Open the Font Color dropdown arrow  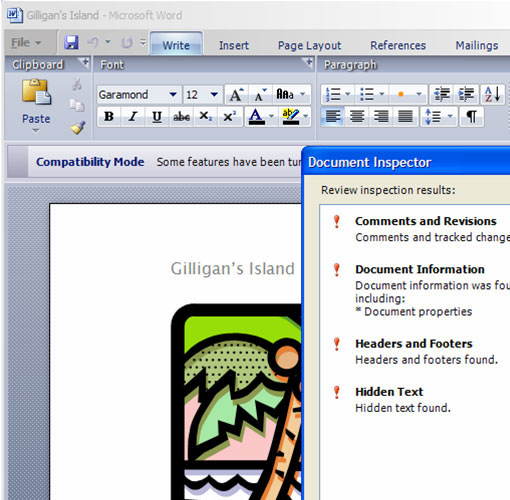pos(272,117)
